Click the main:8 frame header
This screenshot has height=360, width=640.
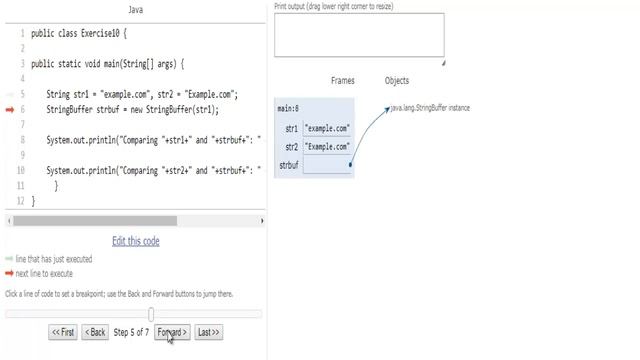[288, 108]
